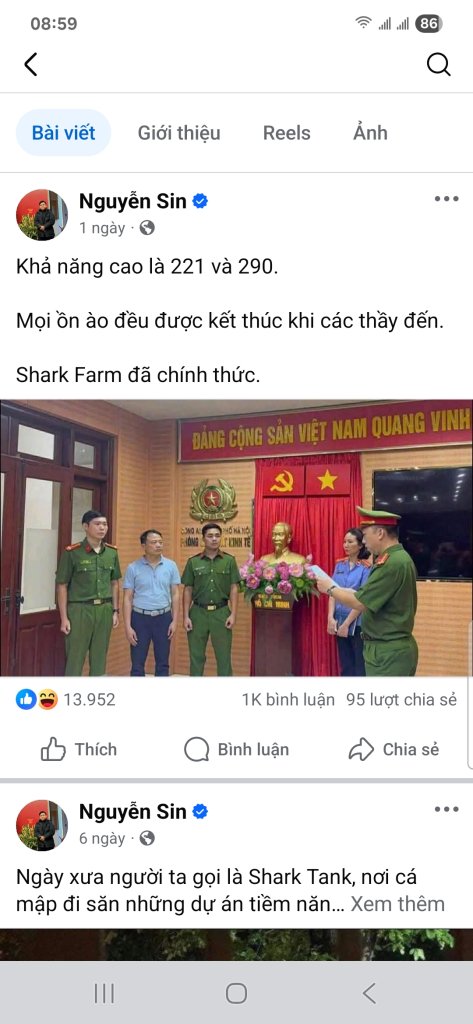
Task: Tap the like reaction emoji count
Action: [x=65, y=699]
